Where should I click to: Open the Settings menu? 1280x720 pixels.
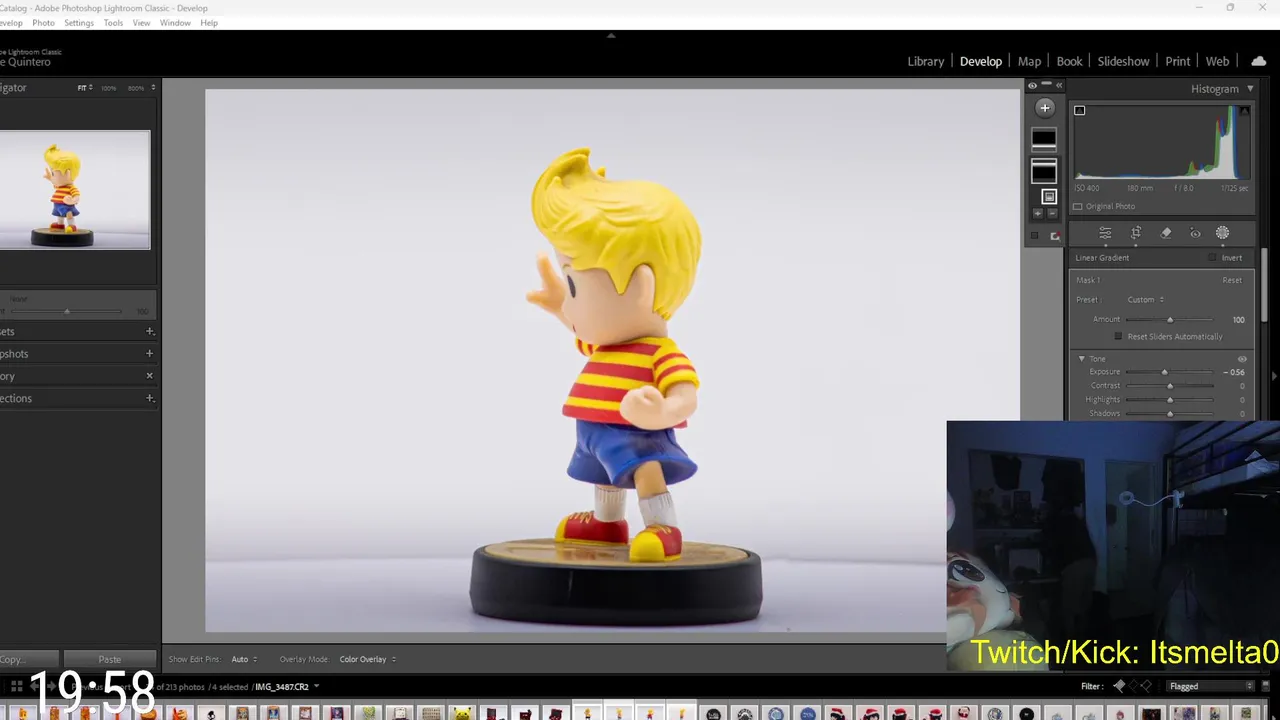(78, 23)
